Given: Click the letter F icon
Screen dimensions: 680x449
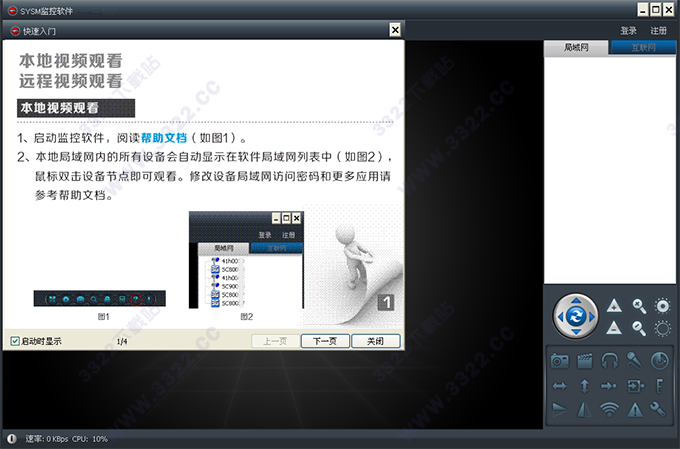Looking at the screenshot, I should [x=660, y=386].
